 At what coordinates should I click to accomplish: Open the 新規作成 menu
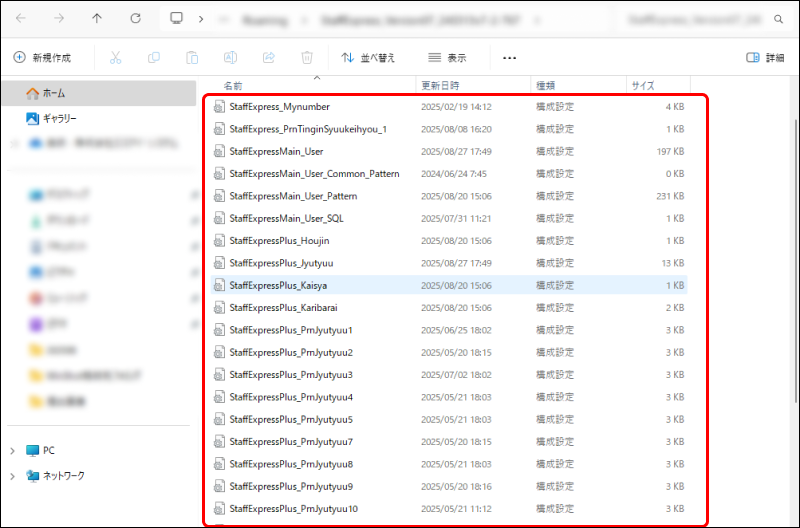pos(42,58)
